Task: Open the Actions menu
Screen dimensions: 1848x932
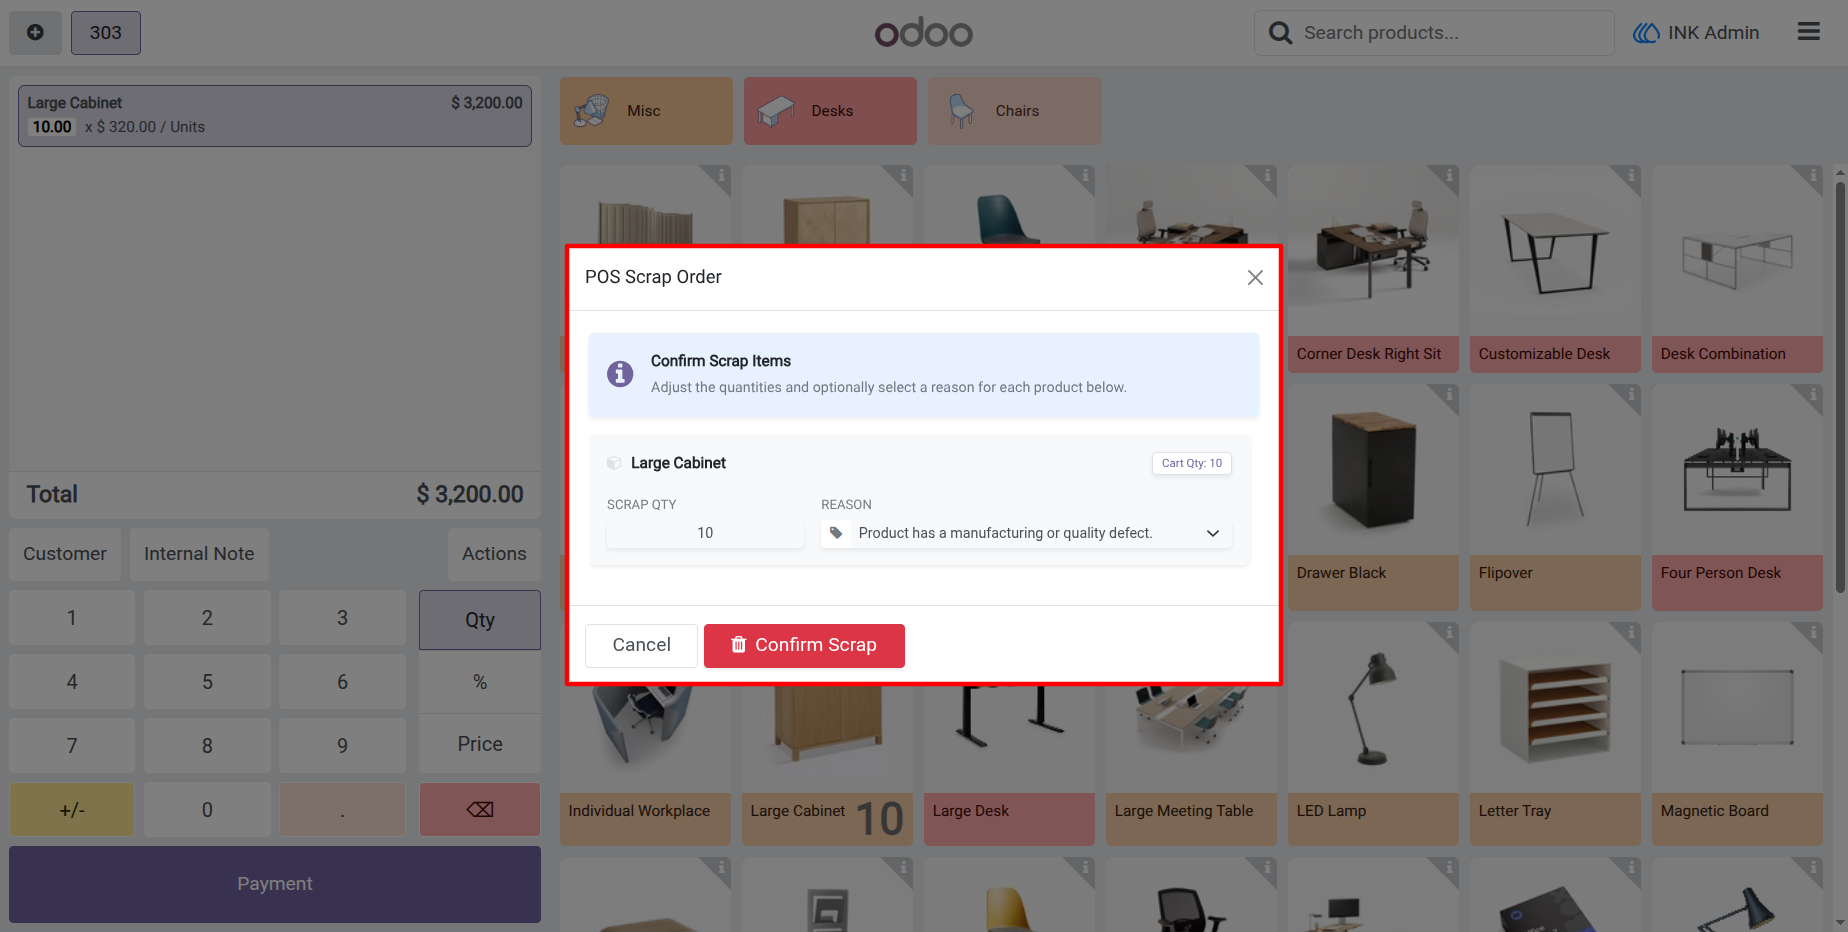Action: click(x=494, y=554)
